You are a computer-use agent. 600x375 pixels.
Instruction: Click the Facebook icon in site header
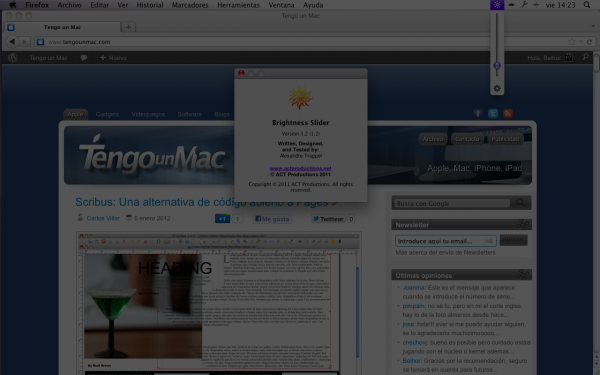478,114
